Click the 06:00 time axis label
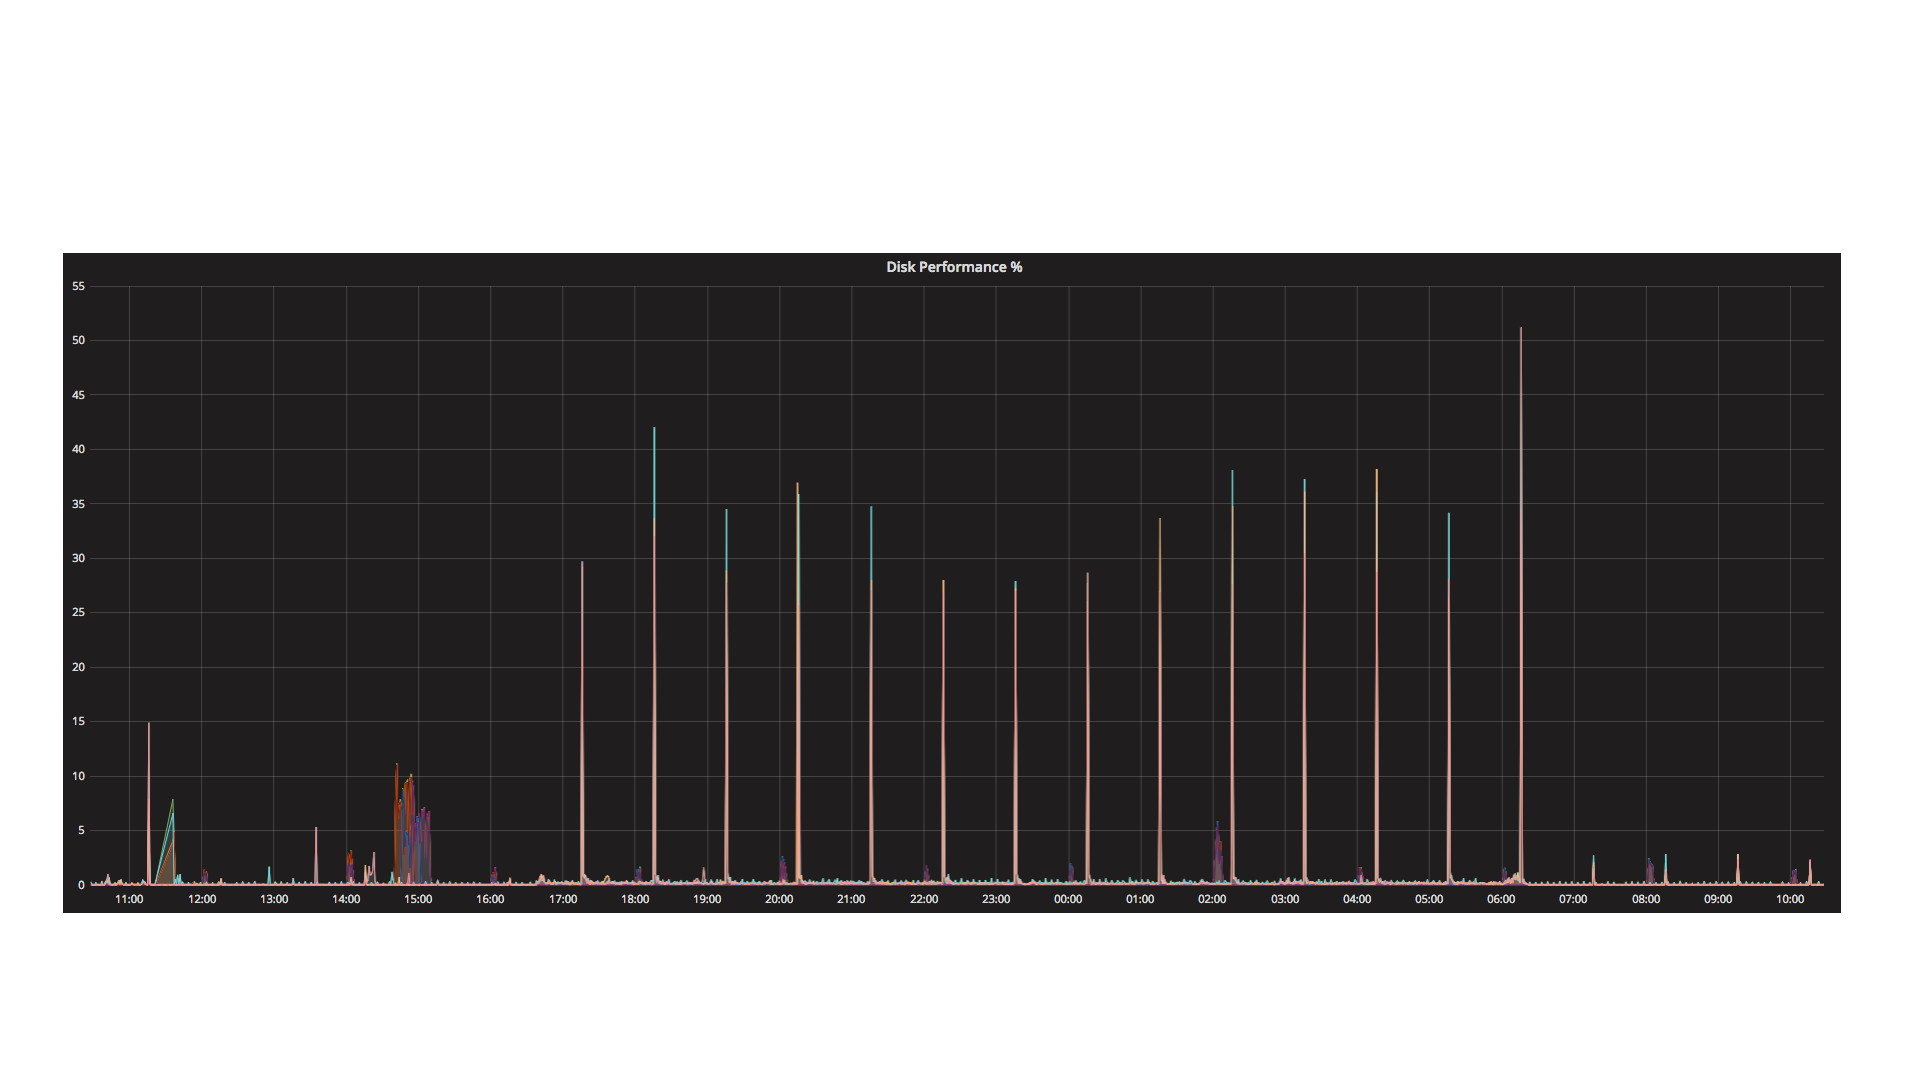Viewport: 1920px width, 1080px height. (x=1500, y=899)
